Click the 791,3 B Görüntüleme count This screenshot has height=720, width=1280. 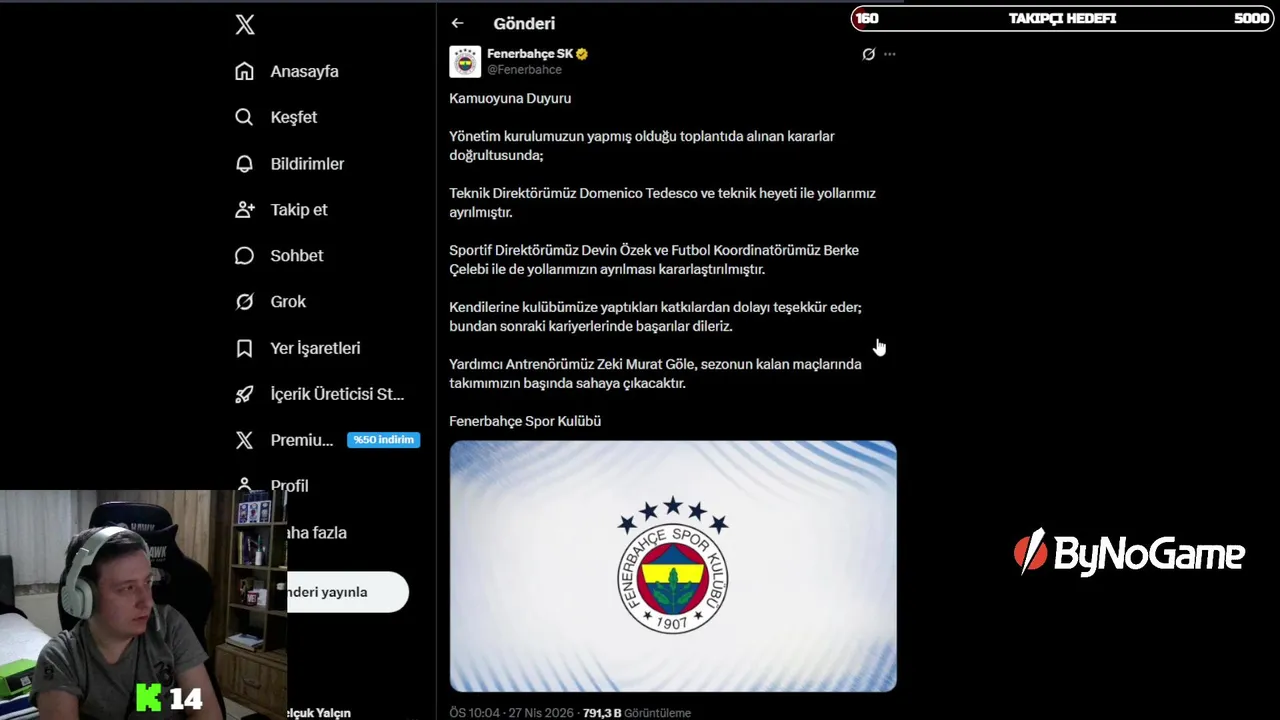tap(637, 713)
